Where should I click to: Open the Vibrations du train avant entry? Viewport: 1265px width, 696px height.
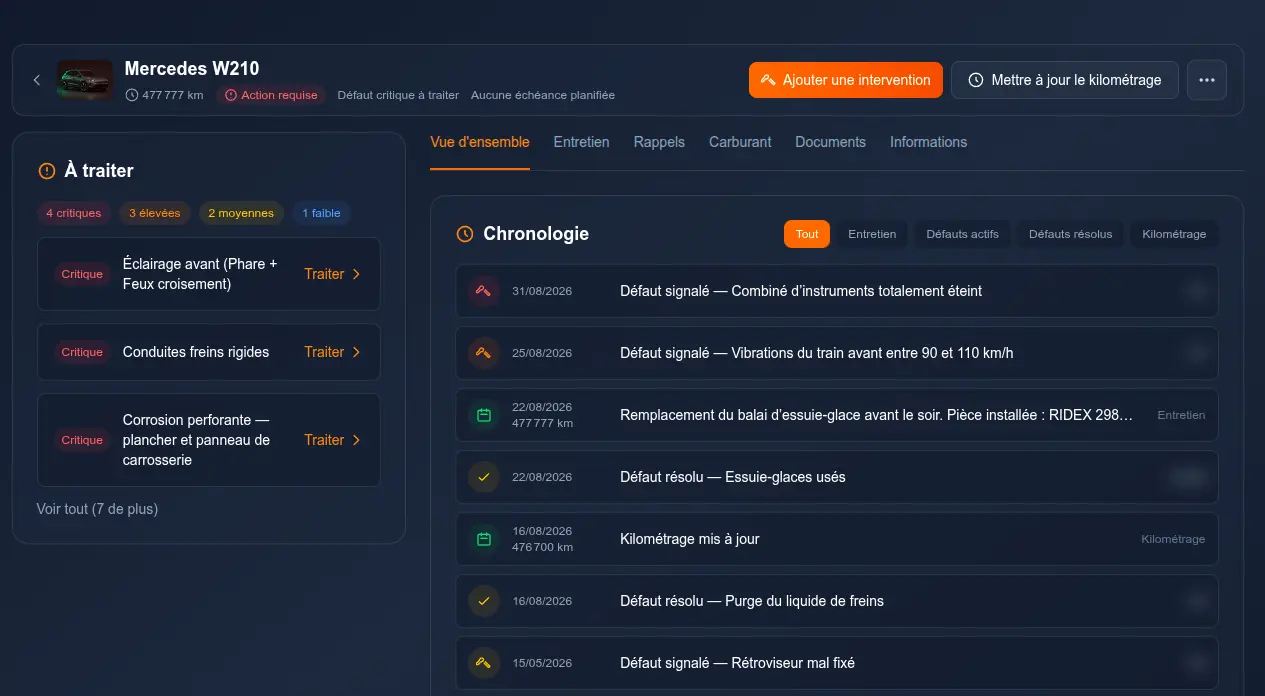coord(837,353)
